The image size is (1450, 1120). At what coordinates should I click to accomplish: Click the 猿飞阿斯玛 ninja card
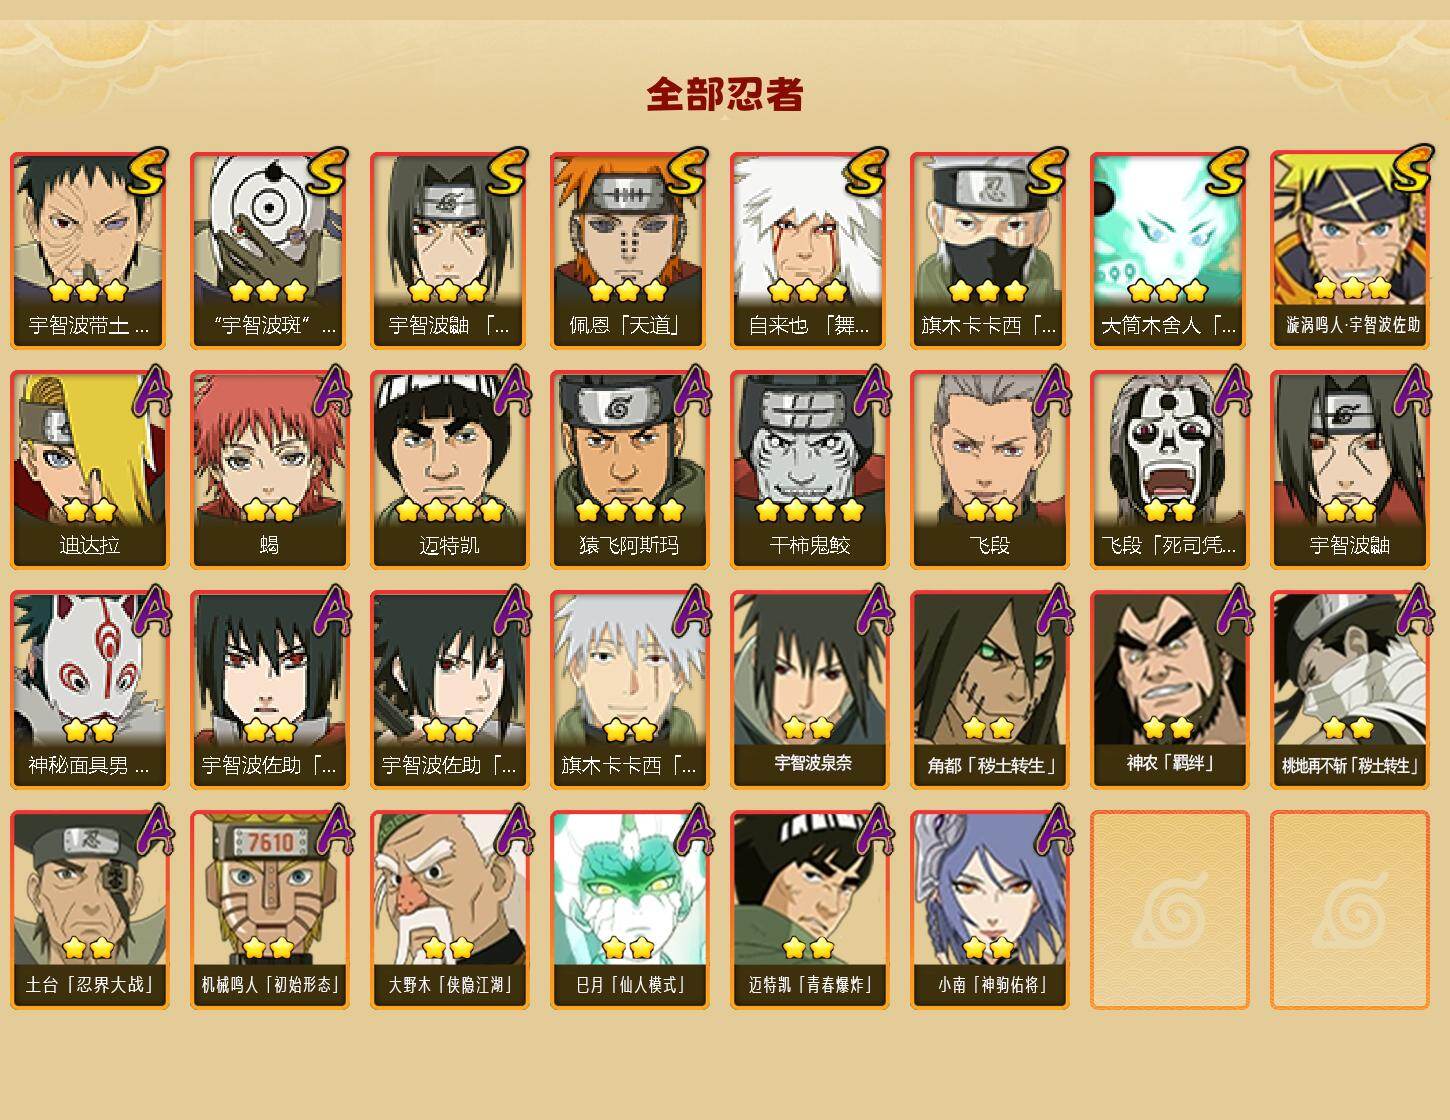pyautogui.click(x=629, y=470)
